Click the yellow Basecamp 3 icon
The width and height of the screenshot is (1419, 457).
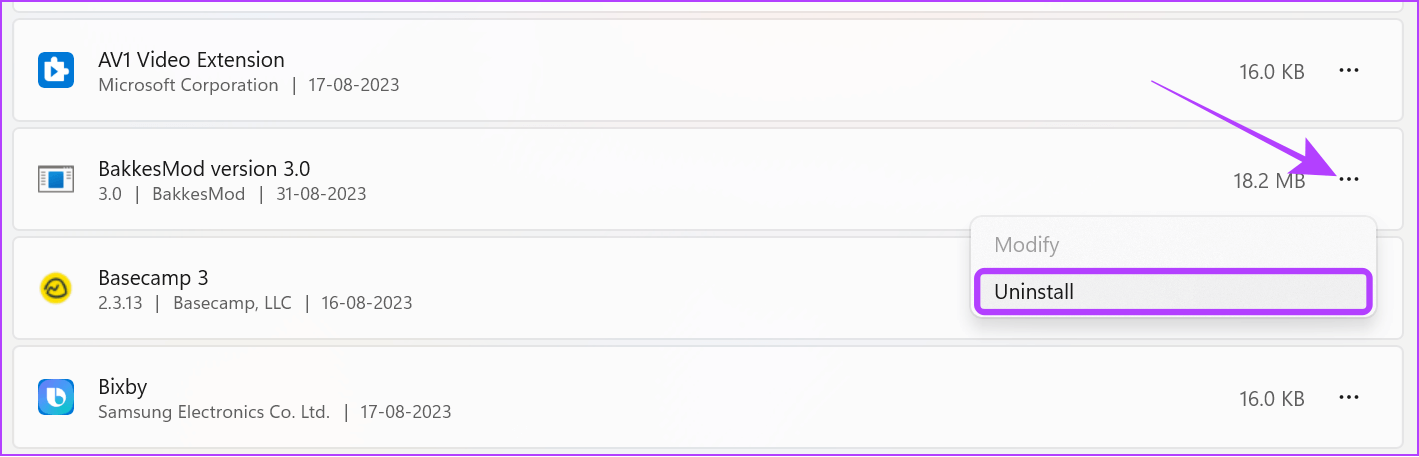point(54,289)
